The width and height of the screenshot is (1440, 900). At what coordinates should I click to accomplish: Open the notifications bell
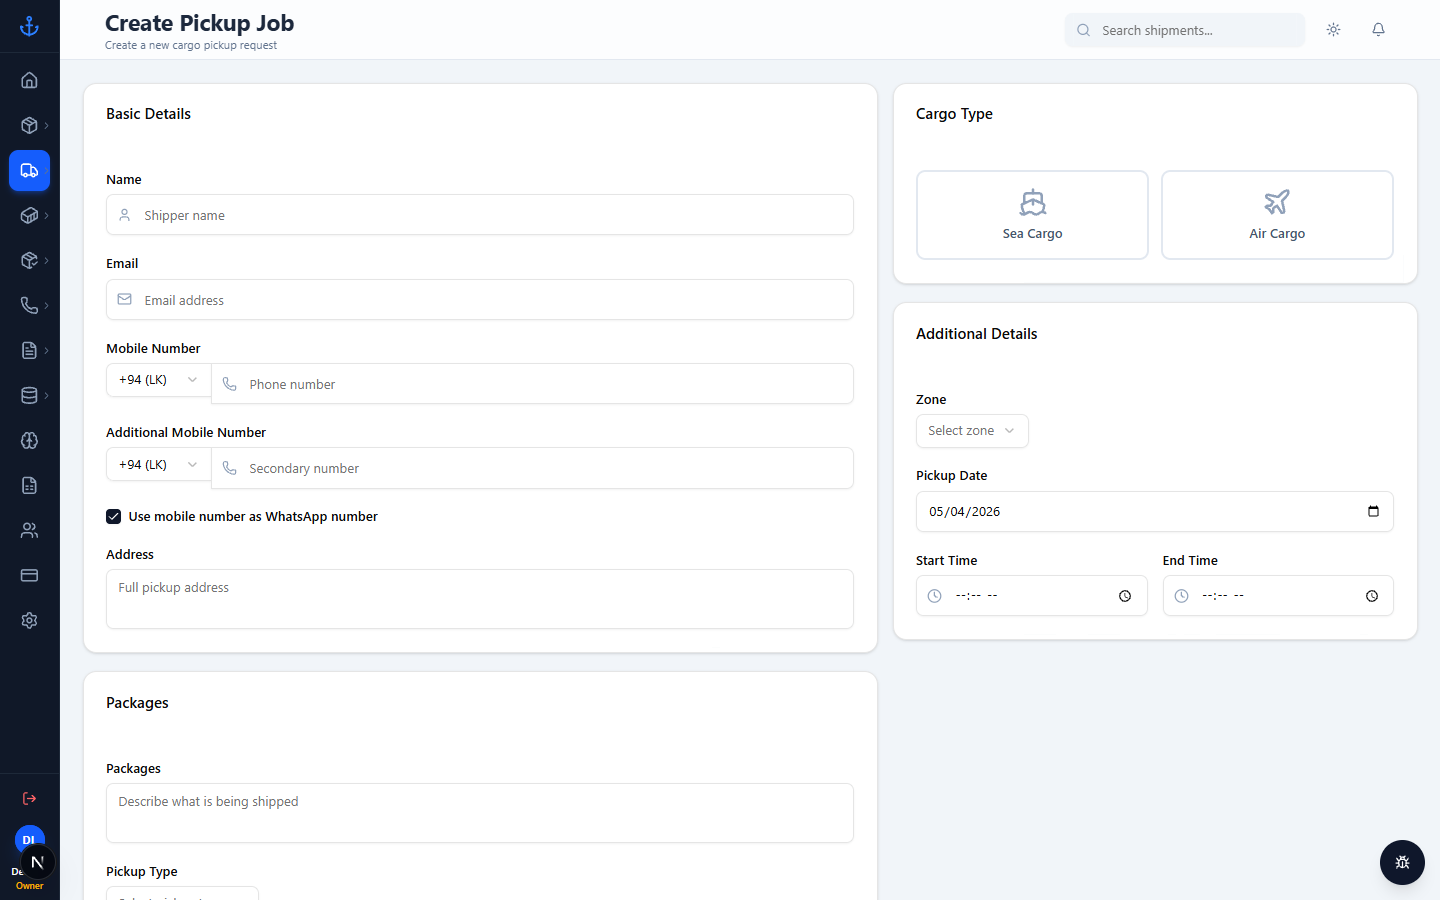pyautogui.click(x=1378, y=30)
